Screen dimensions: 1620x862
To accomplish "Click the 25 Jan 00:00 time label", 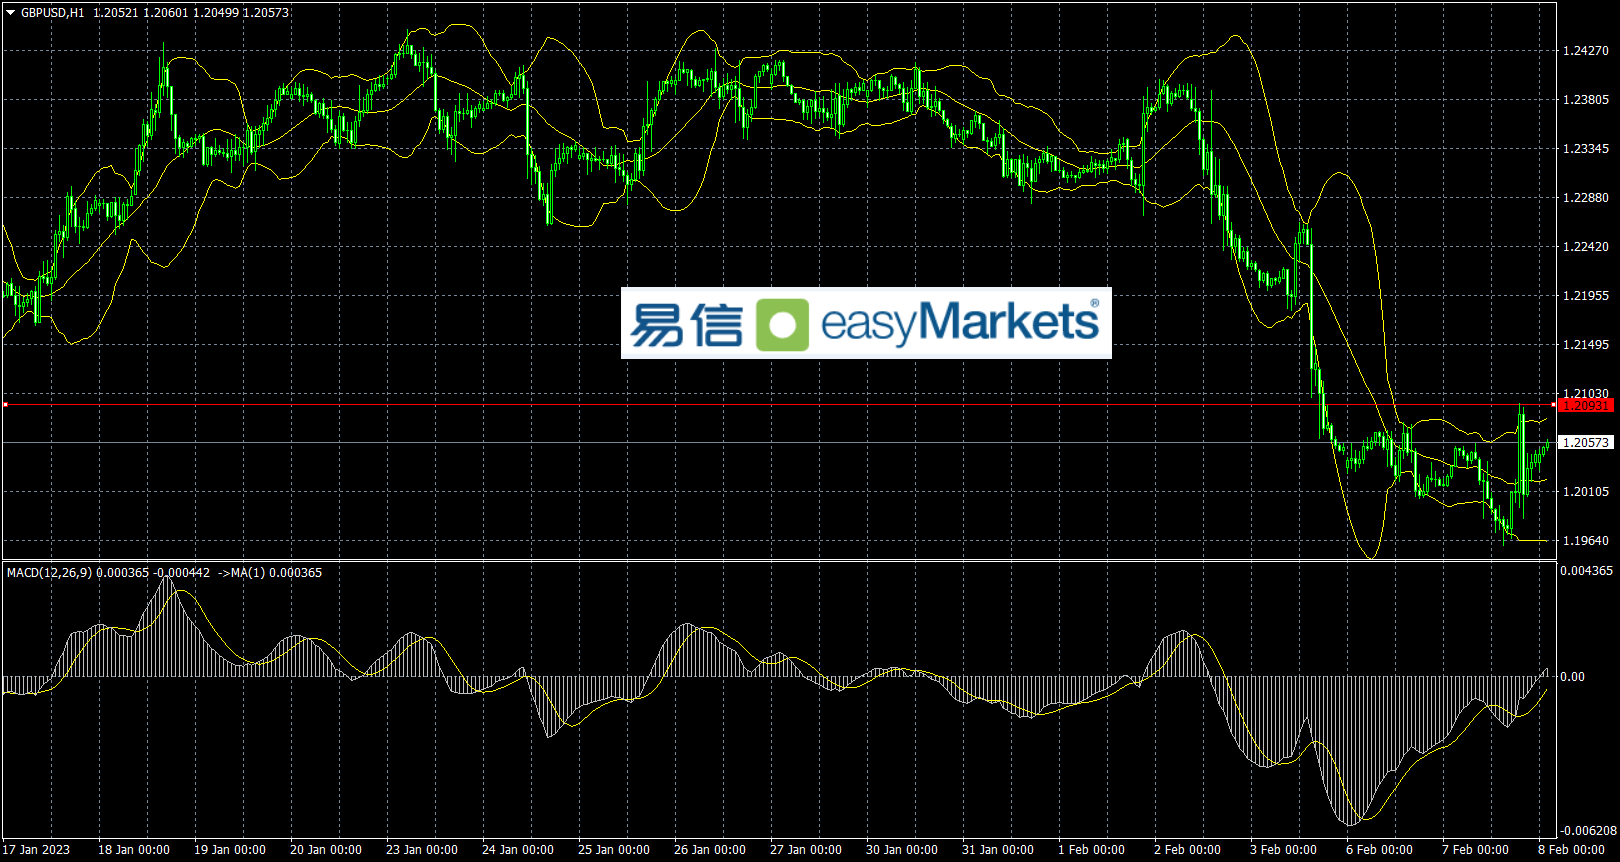I will pyautogui.click(x=614, y=850).
